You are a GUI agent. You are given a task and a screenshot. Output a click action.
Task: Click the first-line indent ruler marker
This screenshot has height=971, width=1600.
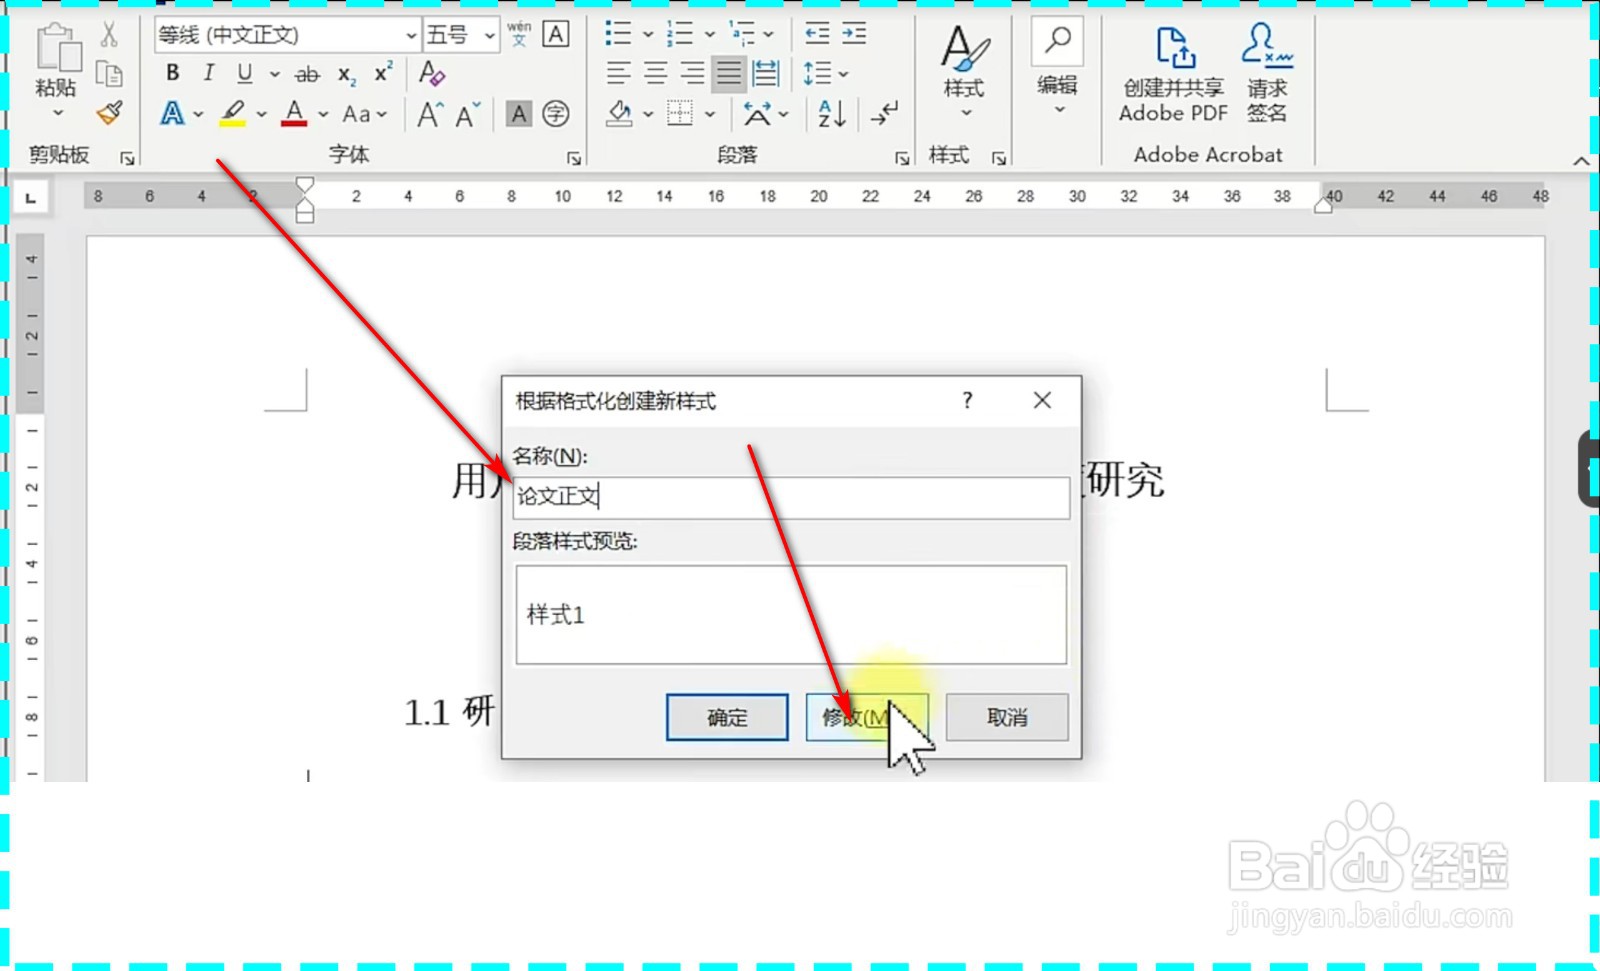point(305,185)
